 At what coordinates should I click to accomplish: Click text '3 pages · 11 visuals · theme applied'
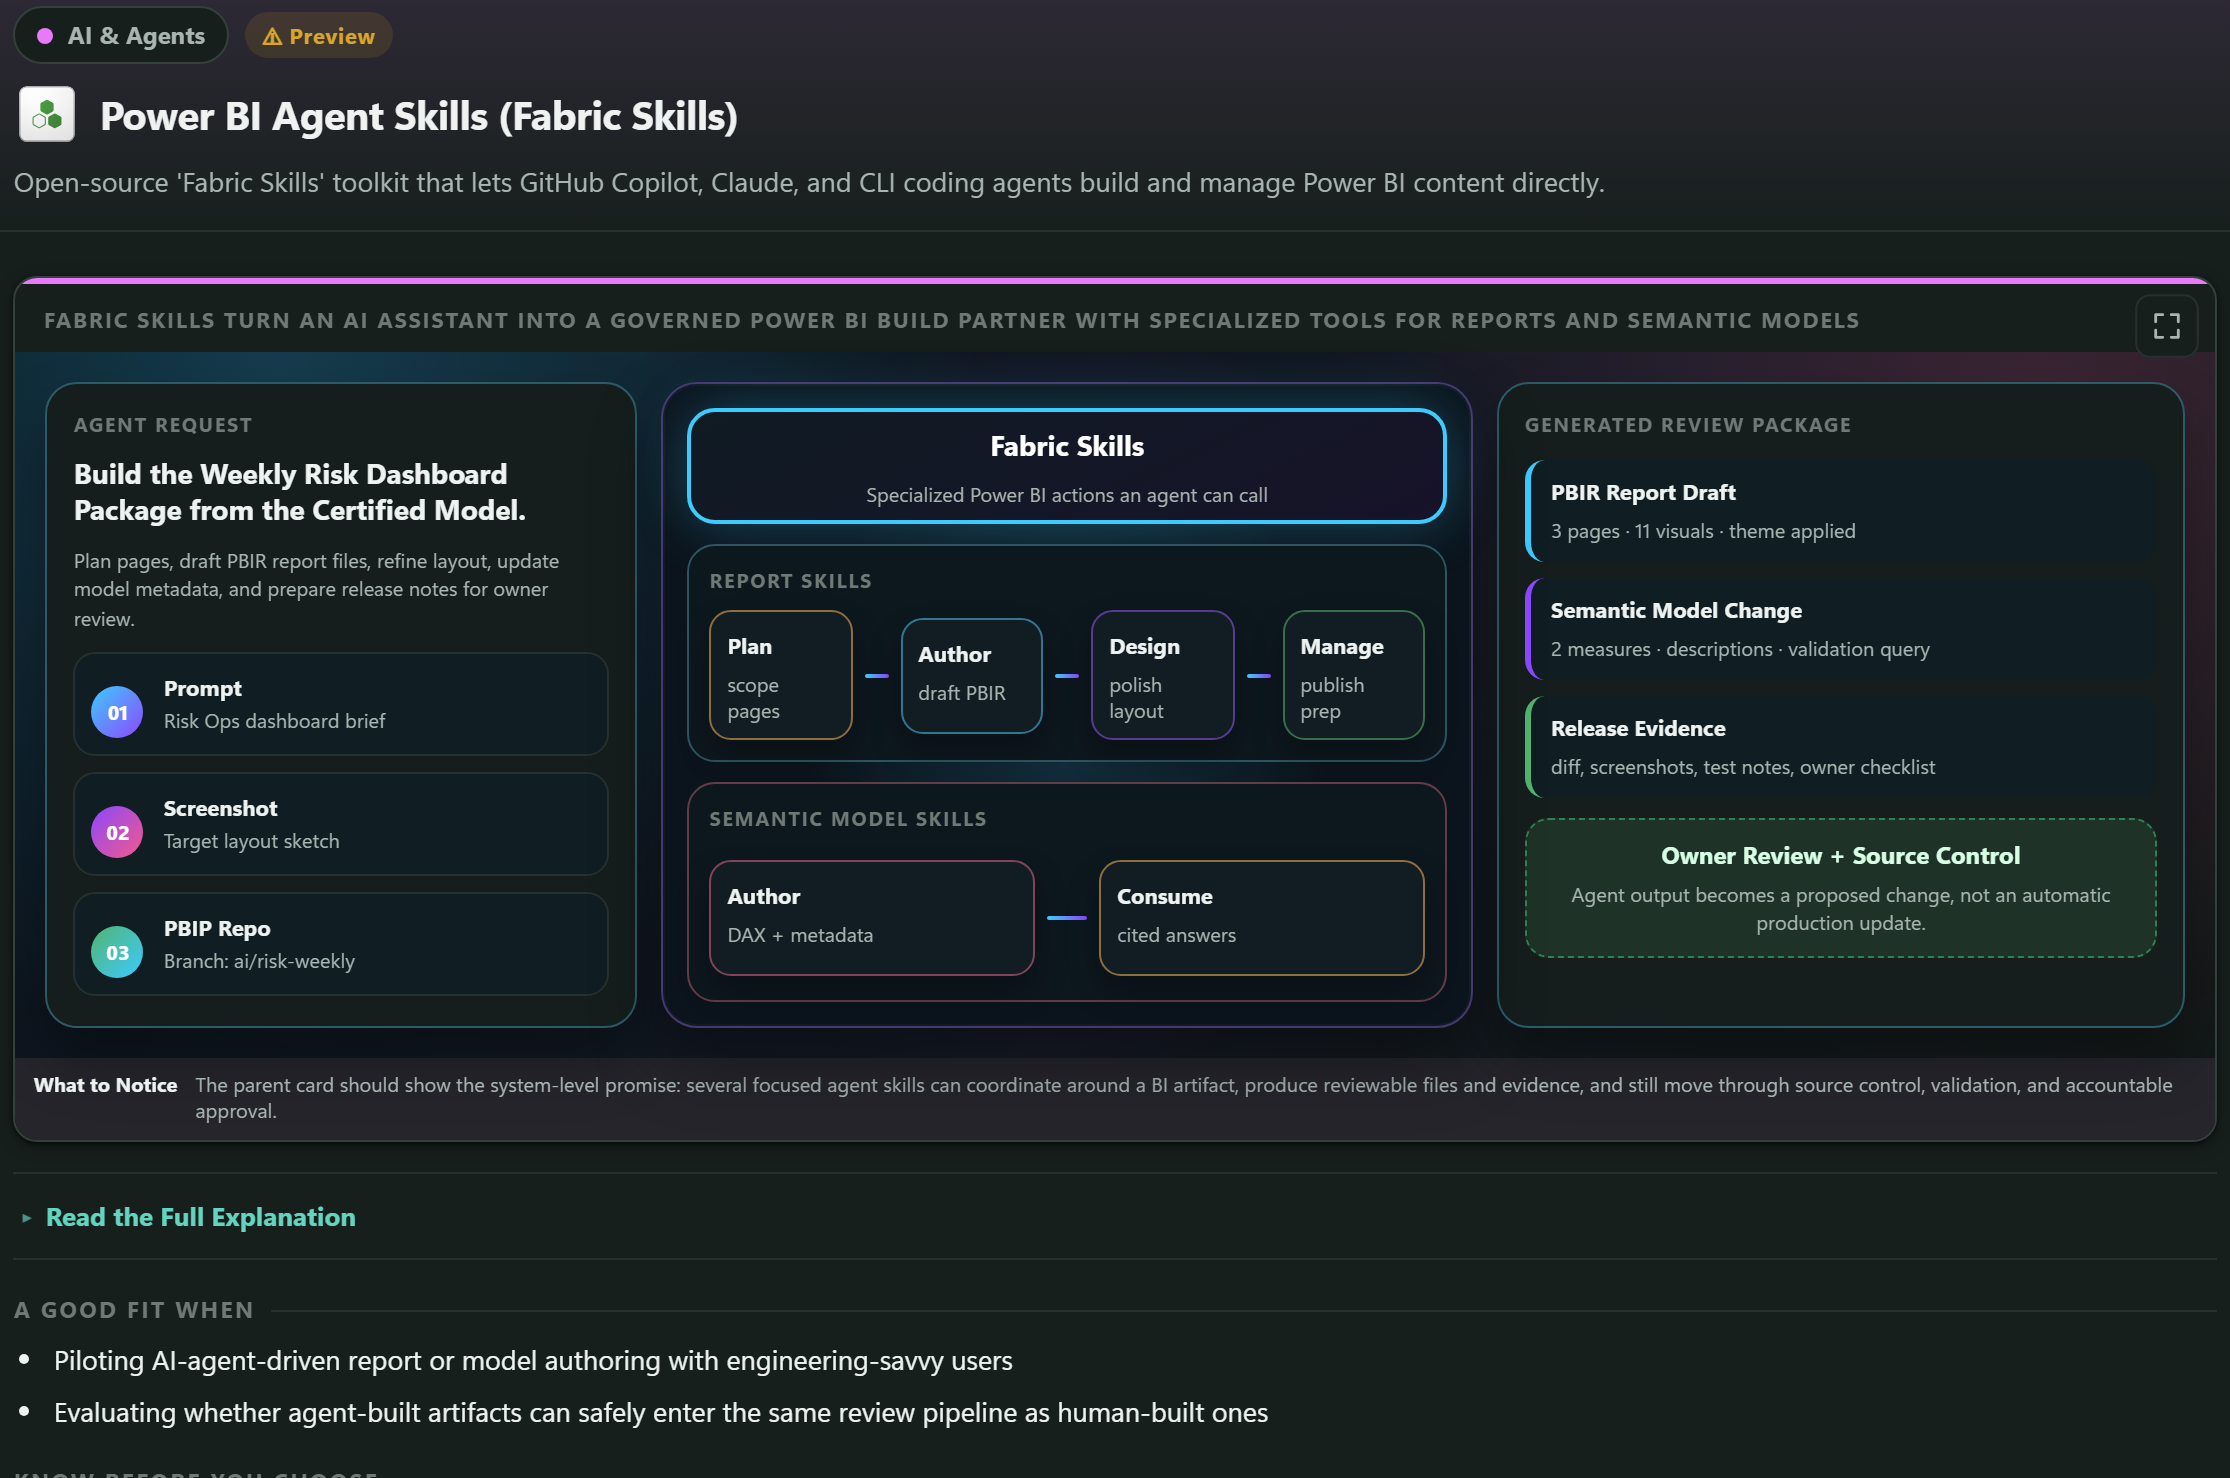[1703, 531]
